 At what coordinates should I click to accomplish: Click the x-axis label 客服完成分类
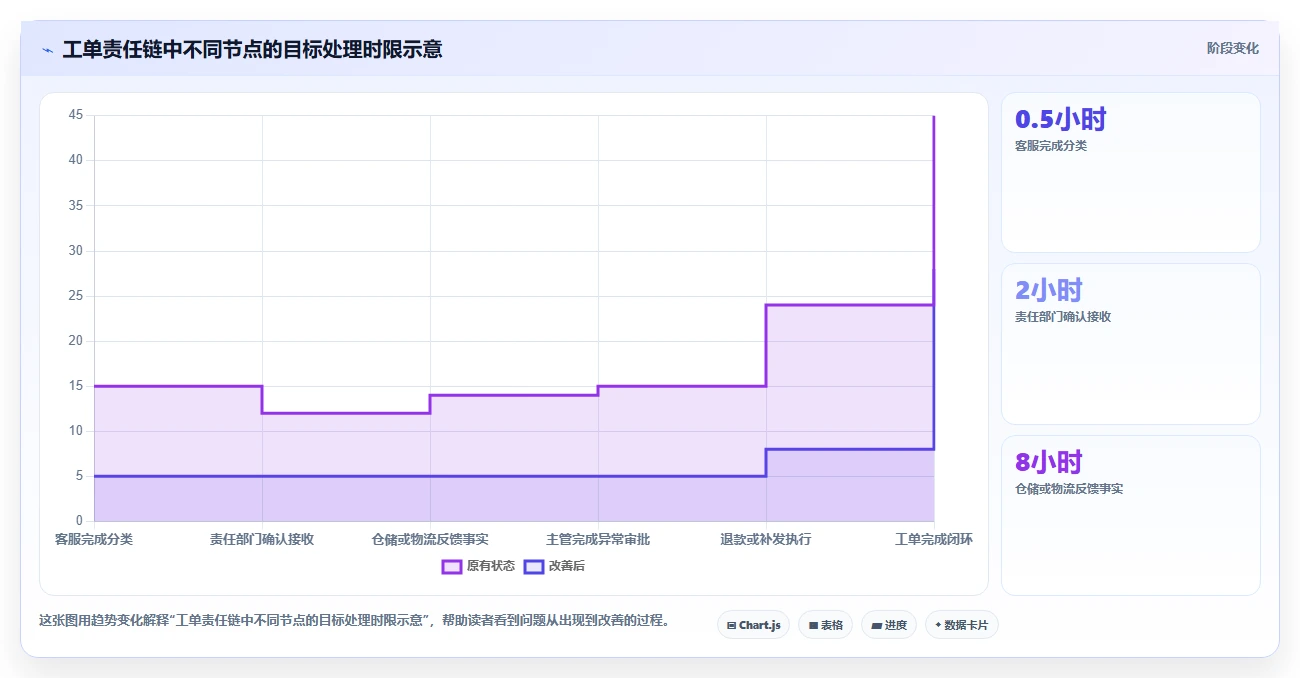coord(94,539)
